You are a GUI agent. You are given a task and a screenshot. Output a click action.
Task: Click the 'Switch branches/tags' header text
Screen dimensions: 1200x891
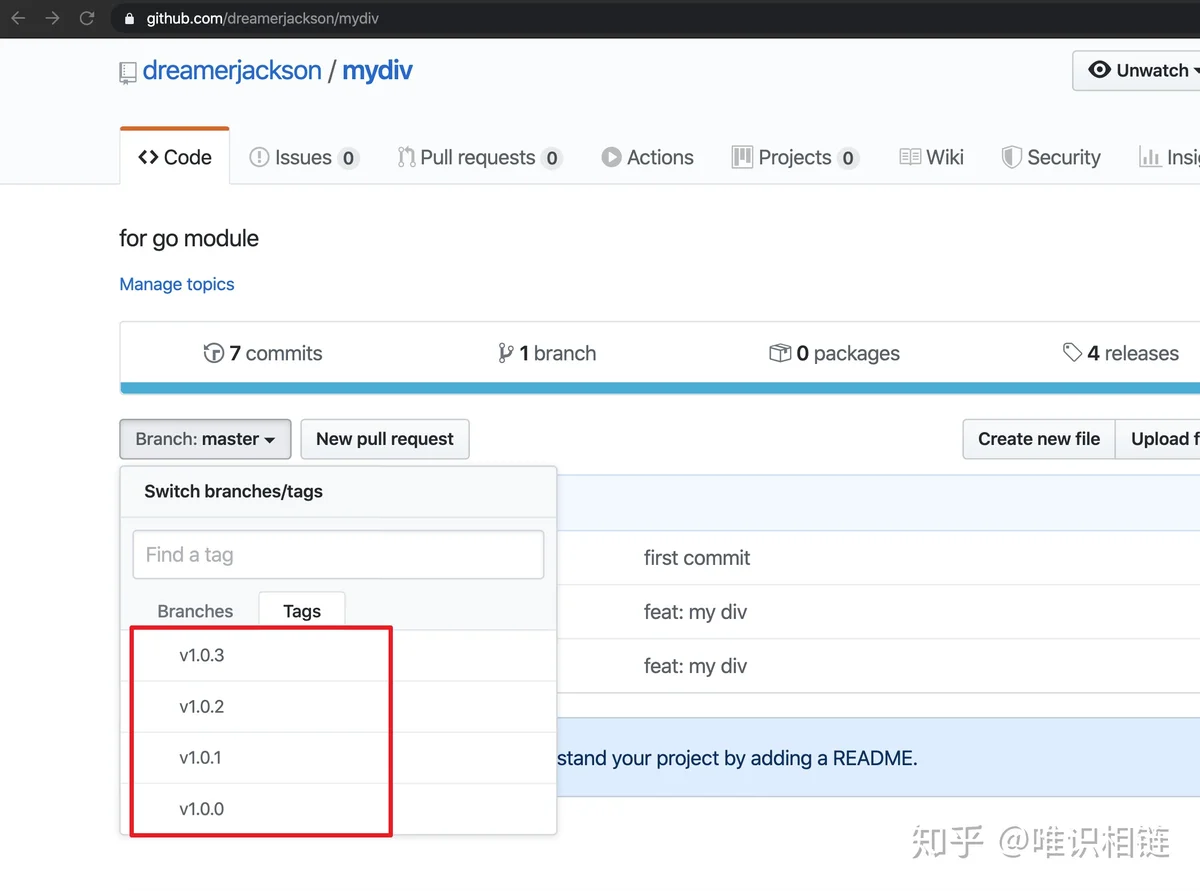click(233, 491)
